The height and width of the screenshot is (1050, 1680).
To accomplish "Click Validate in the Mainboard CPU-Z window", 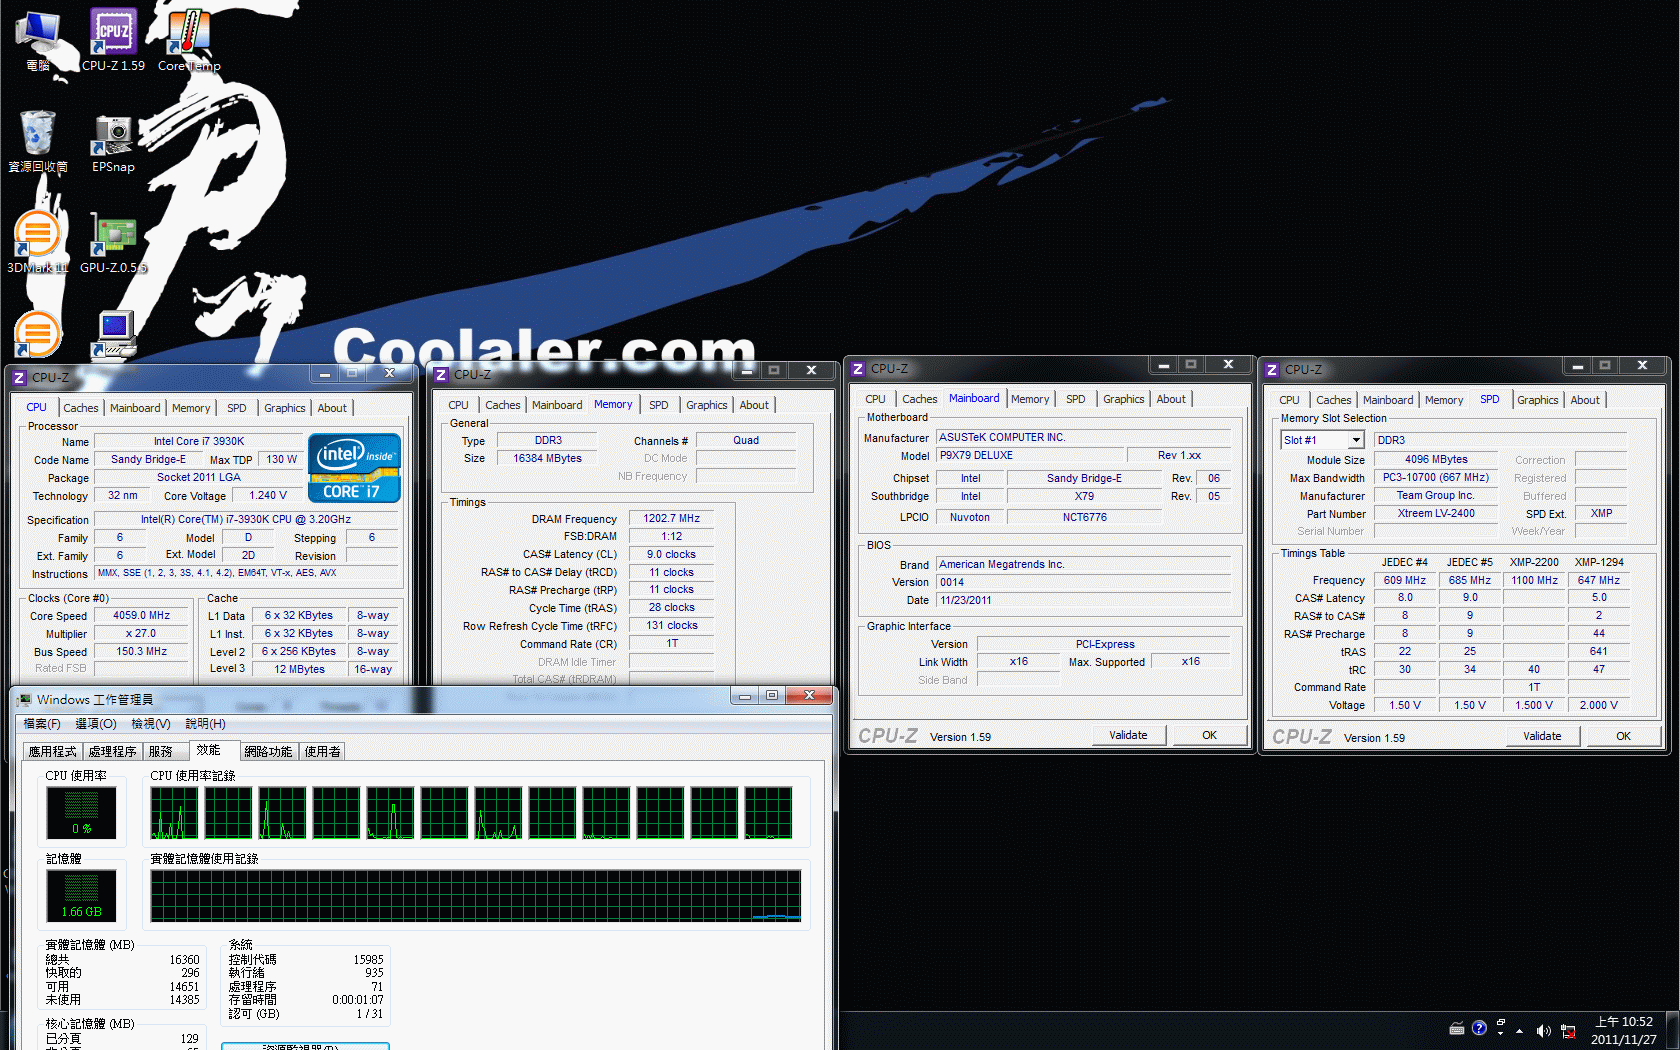I will (1128, 735).
